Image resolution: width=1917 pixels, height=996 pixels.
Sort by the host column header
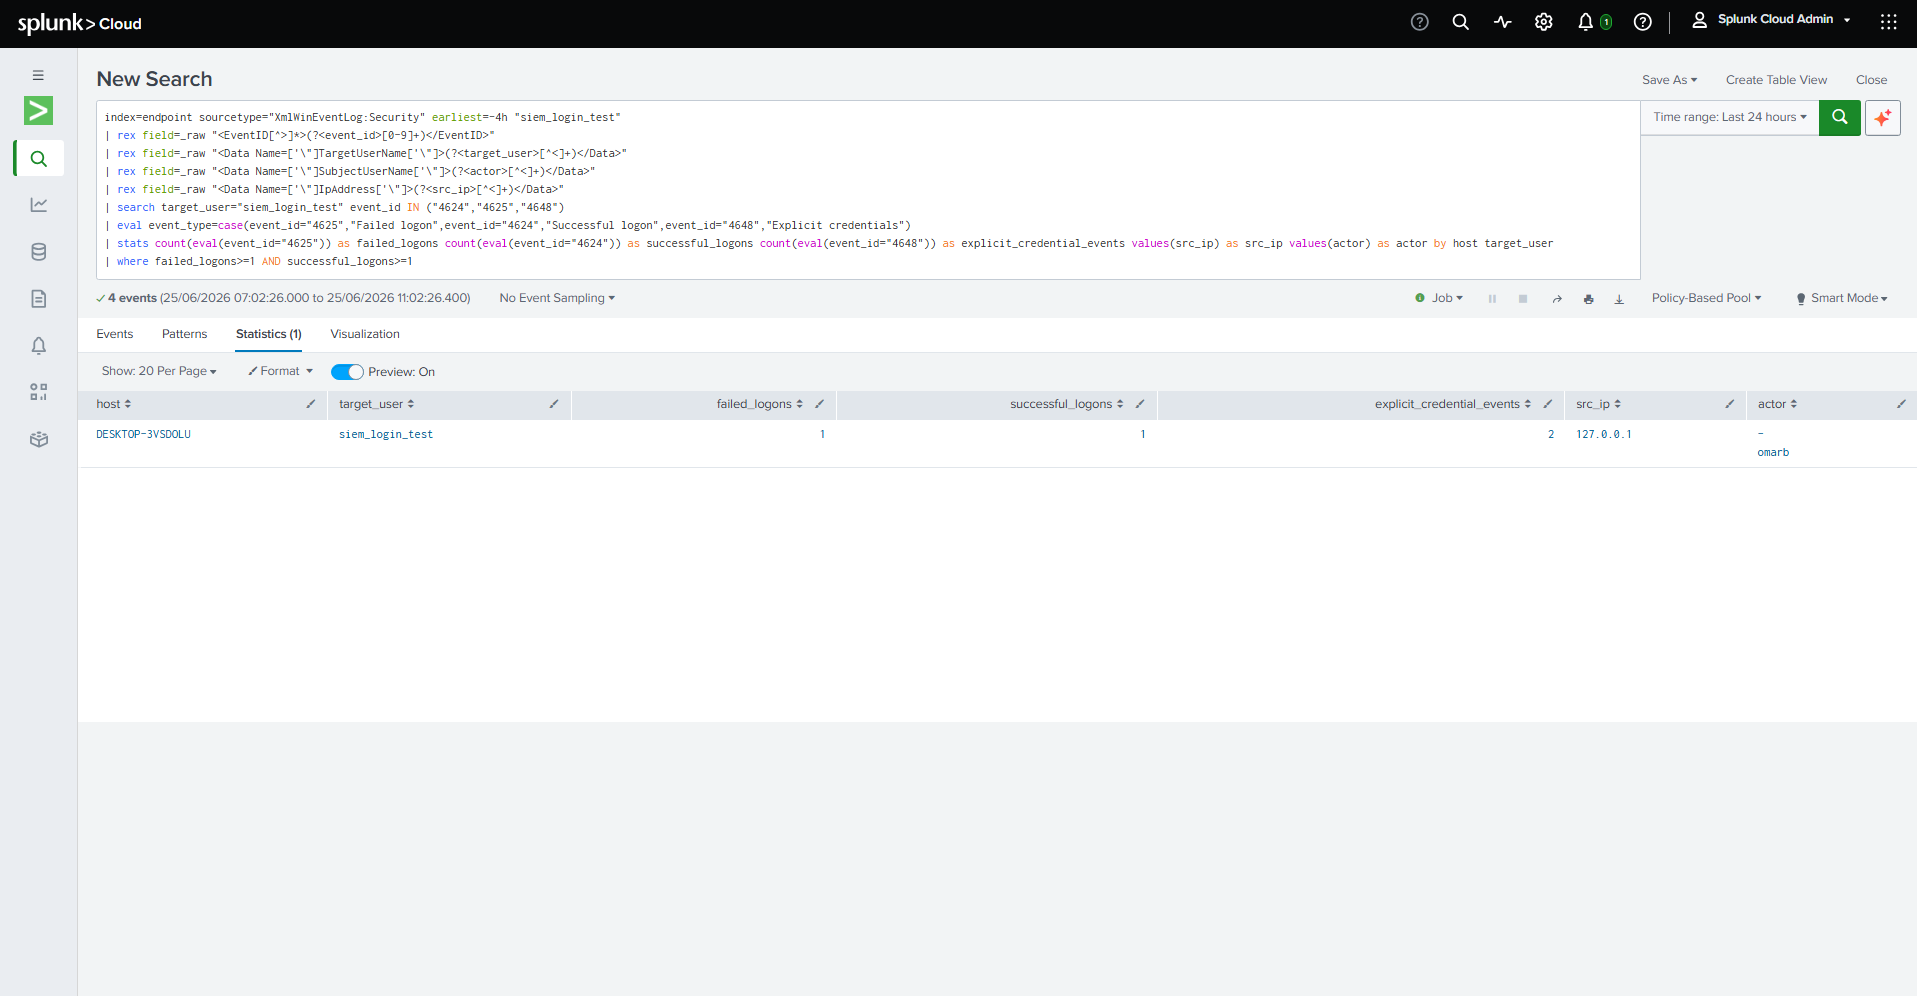(x=113, y=404)
